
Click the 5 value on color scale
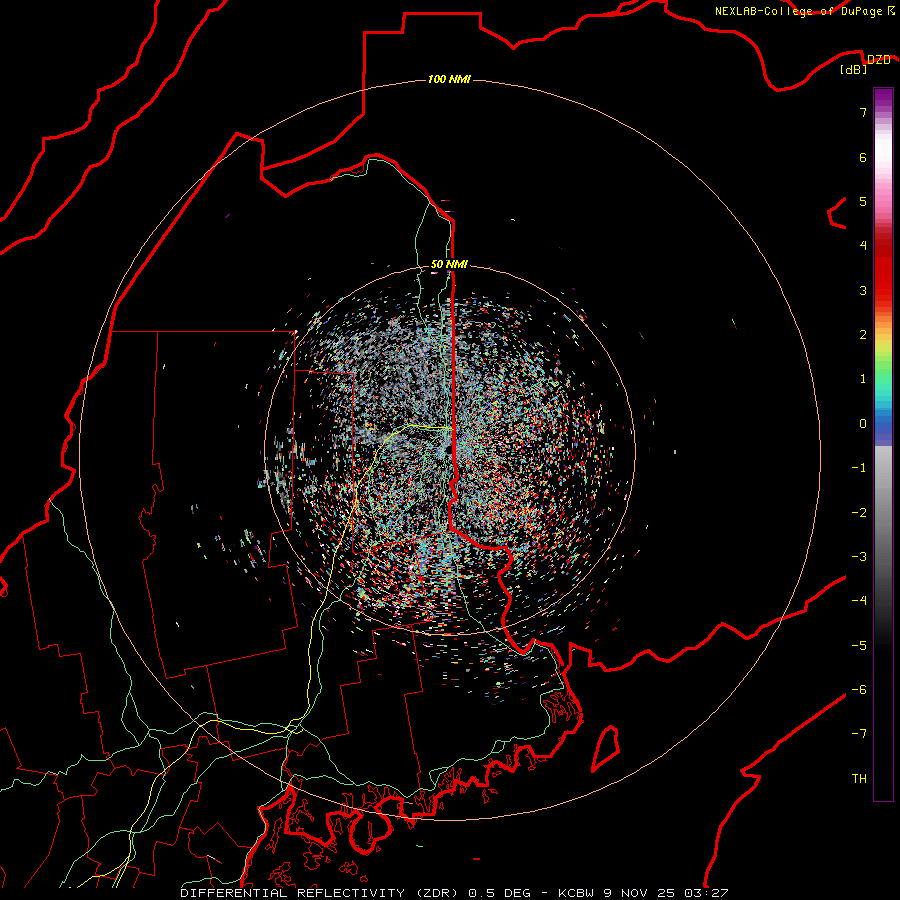(x=863, y=201)
